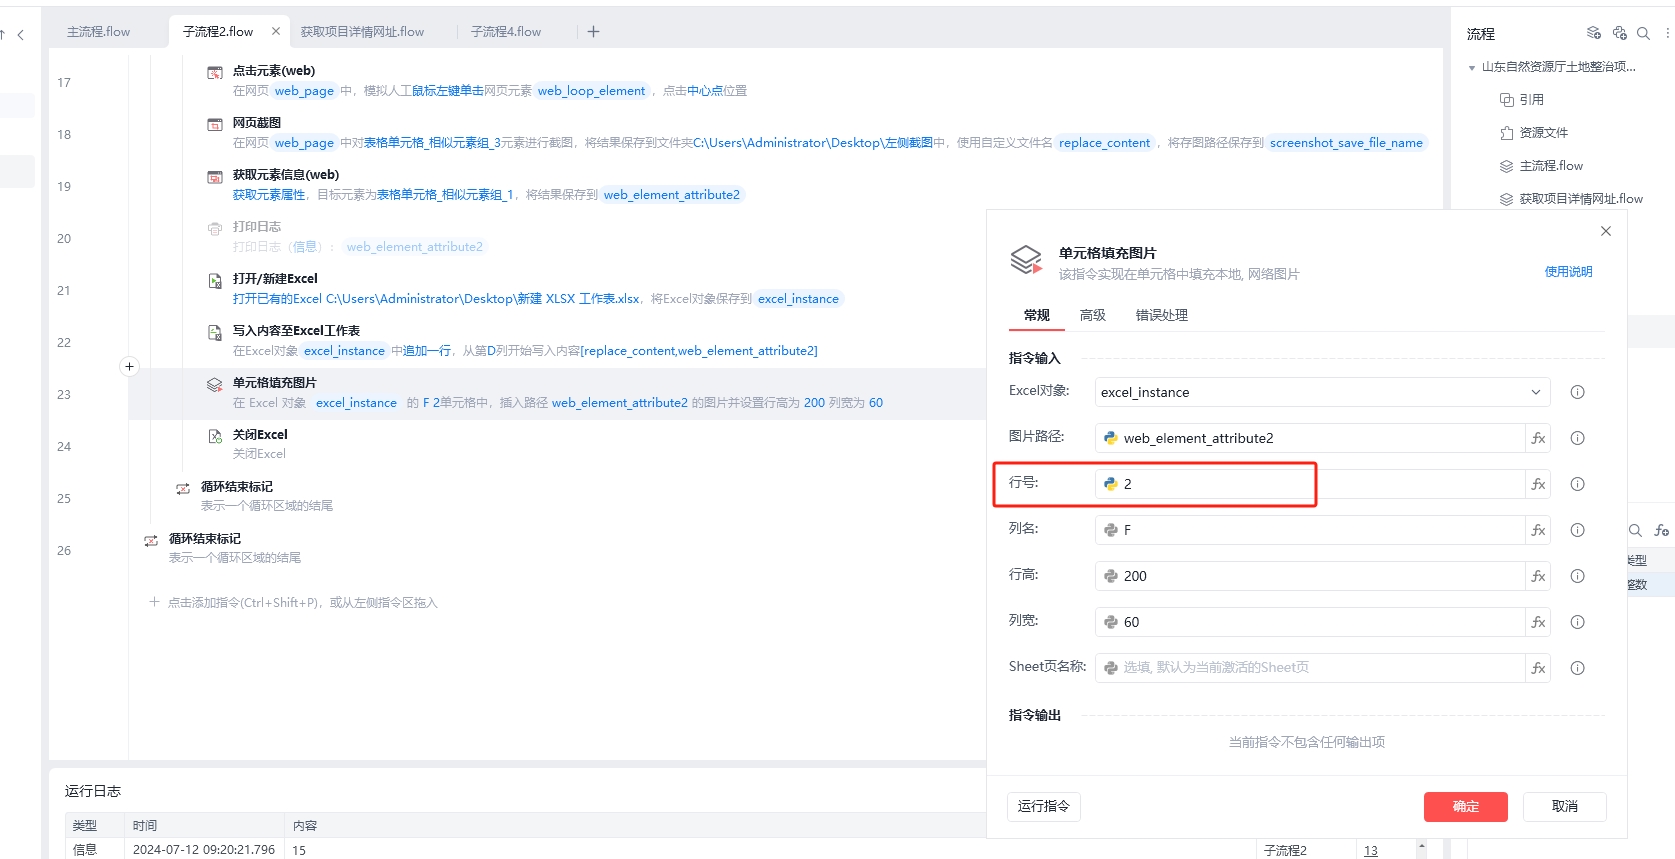Toggle Python mode icon in 行号 field
Viewport: 1675px width, 859px height.
[1110, 484]
